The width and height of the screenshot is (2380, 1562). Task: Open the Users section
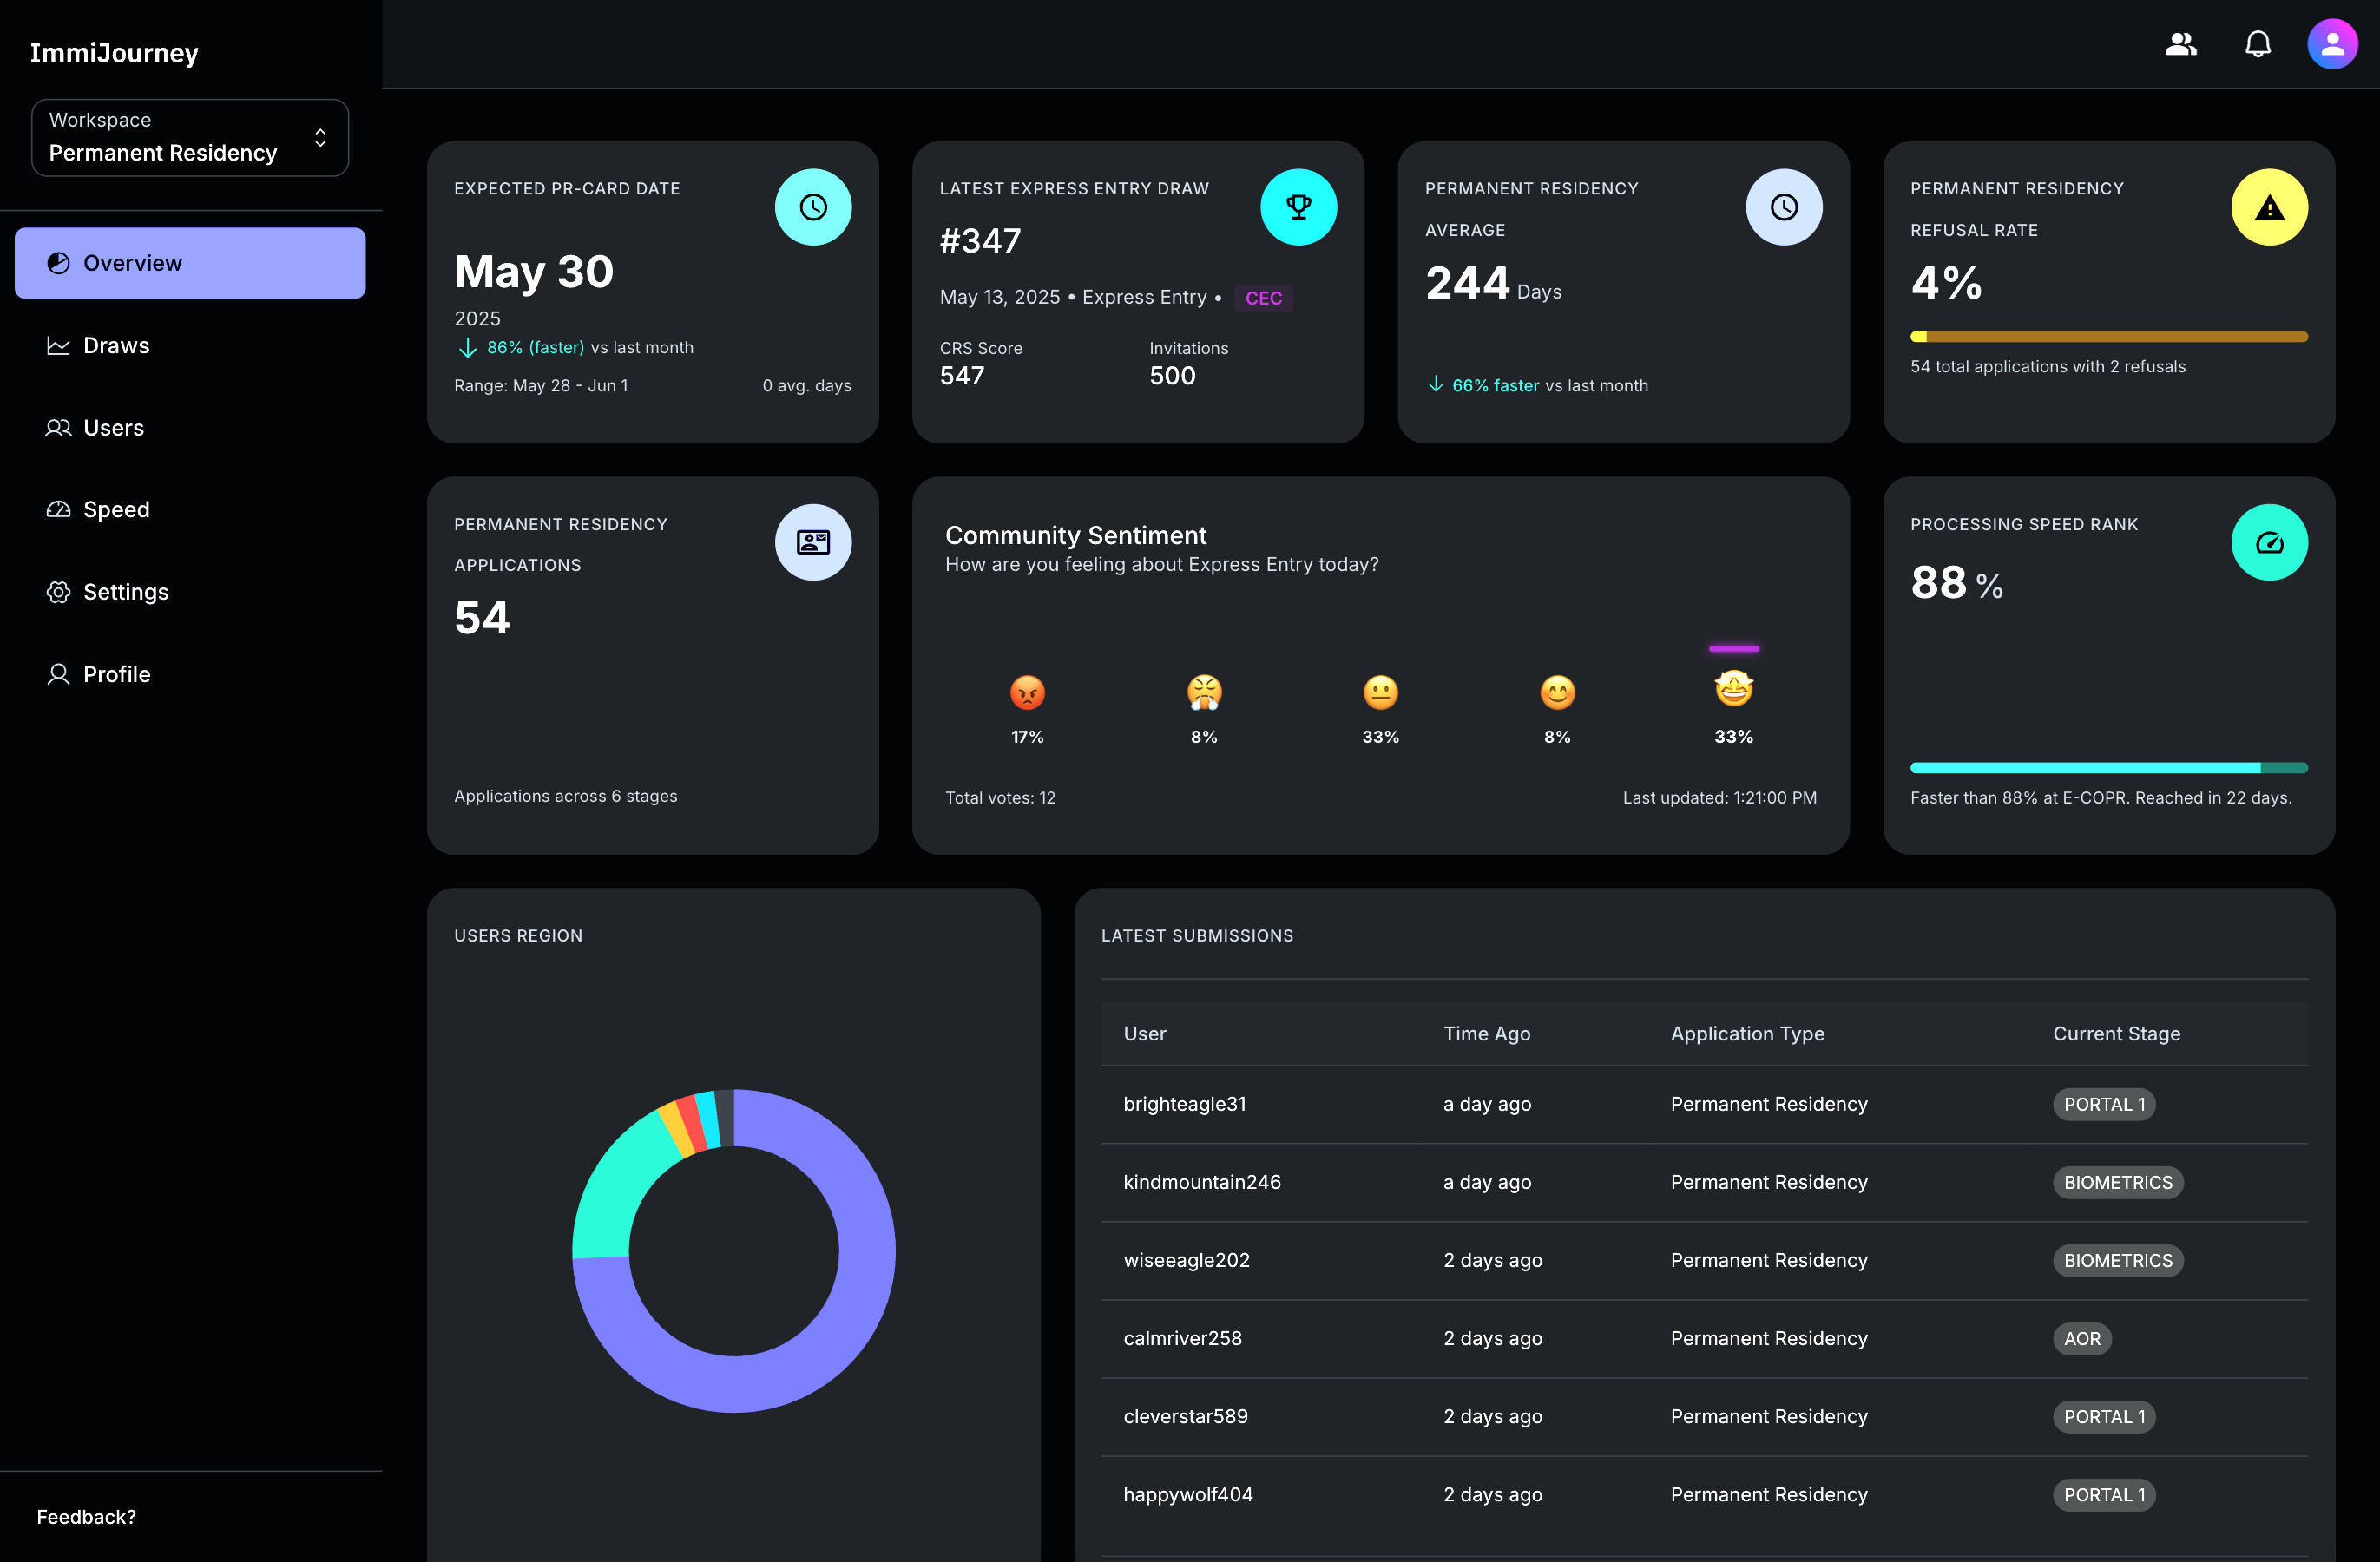(112, 427)
